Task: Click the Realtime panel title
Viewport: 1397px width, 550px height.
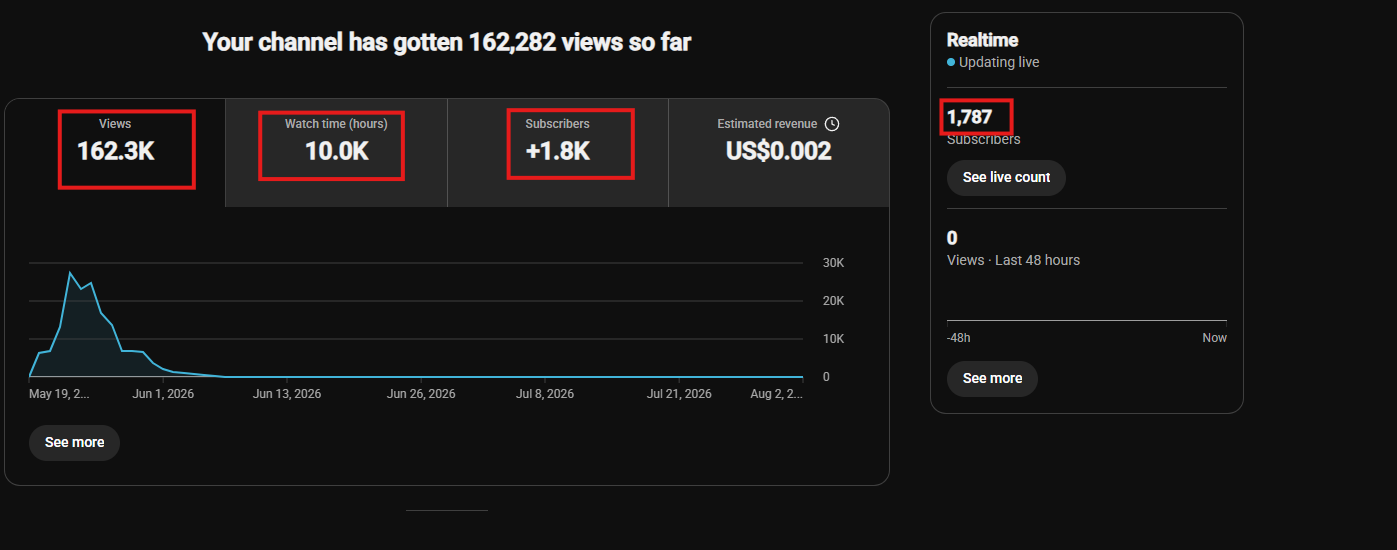Action: (x=982, y=40)
